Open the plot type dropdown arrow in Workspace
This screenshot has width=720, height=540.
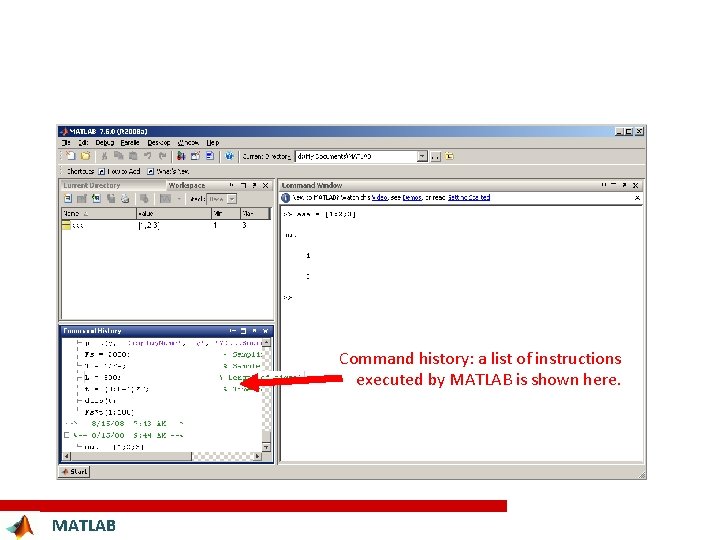pos(179,199)
